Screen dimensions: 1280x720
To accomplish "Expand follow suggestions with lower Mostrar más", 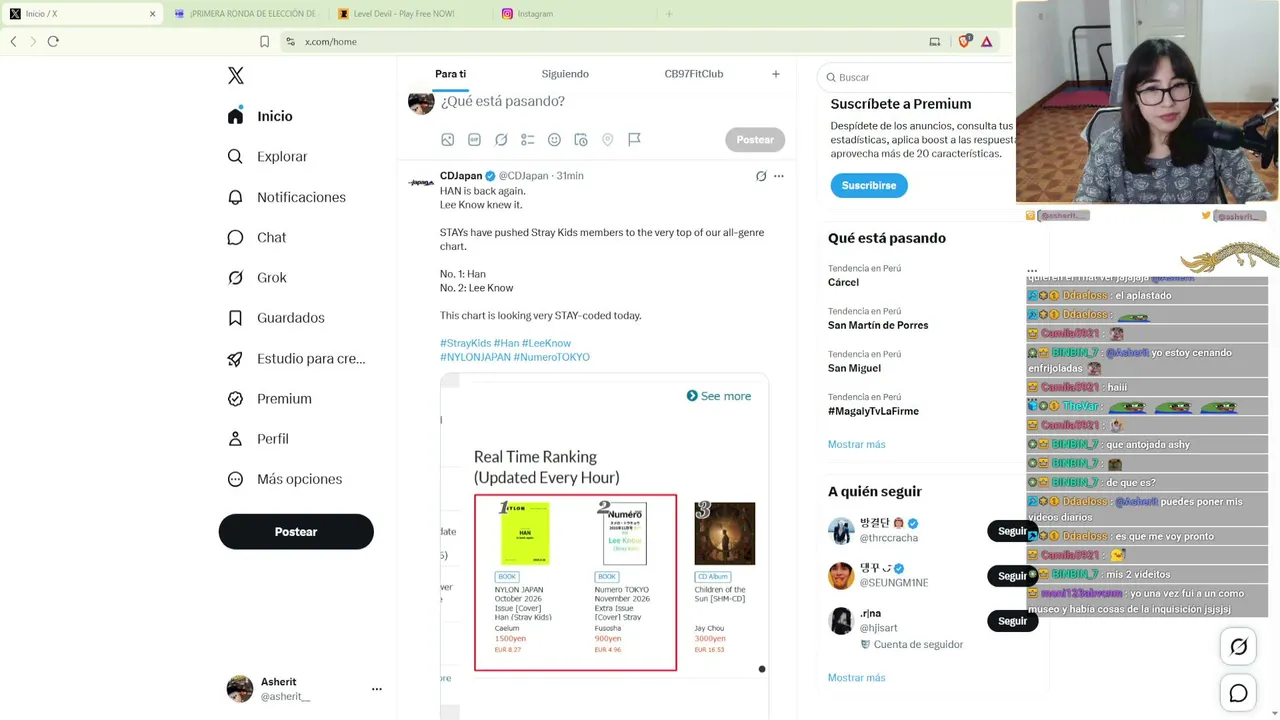I will point(856,678).
